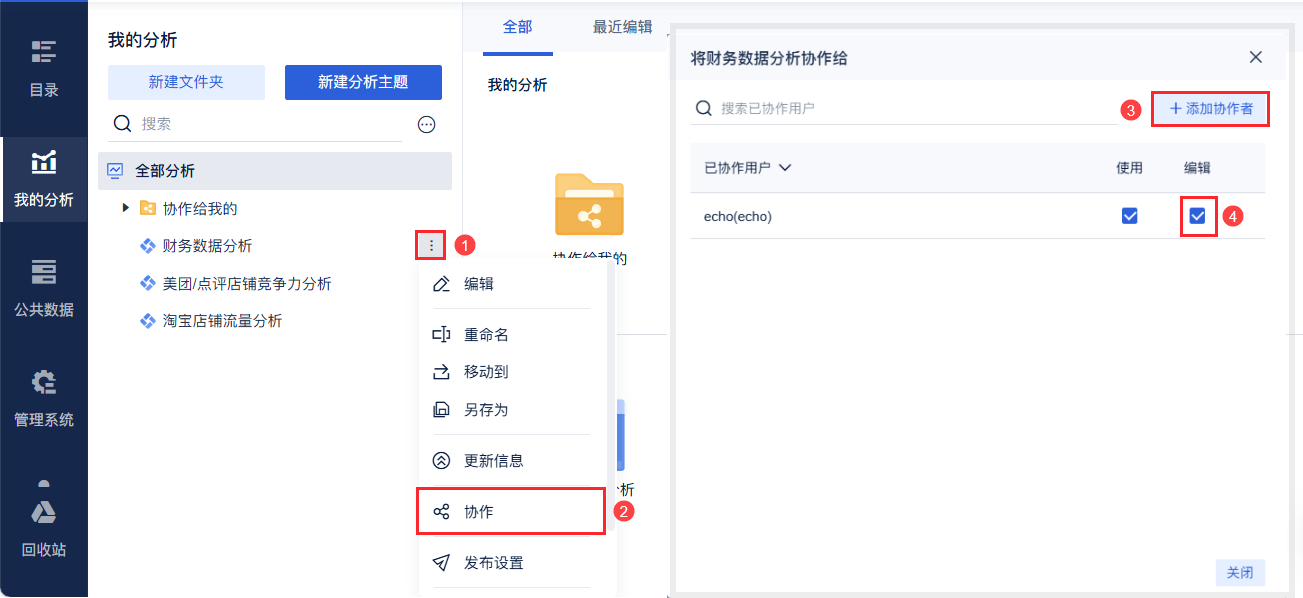Open the 协作给我的 shared folder thumbnail
Screen dimensions: 1303x598
(x=589, y=207)
